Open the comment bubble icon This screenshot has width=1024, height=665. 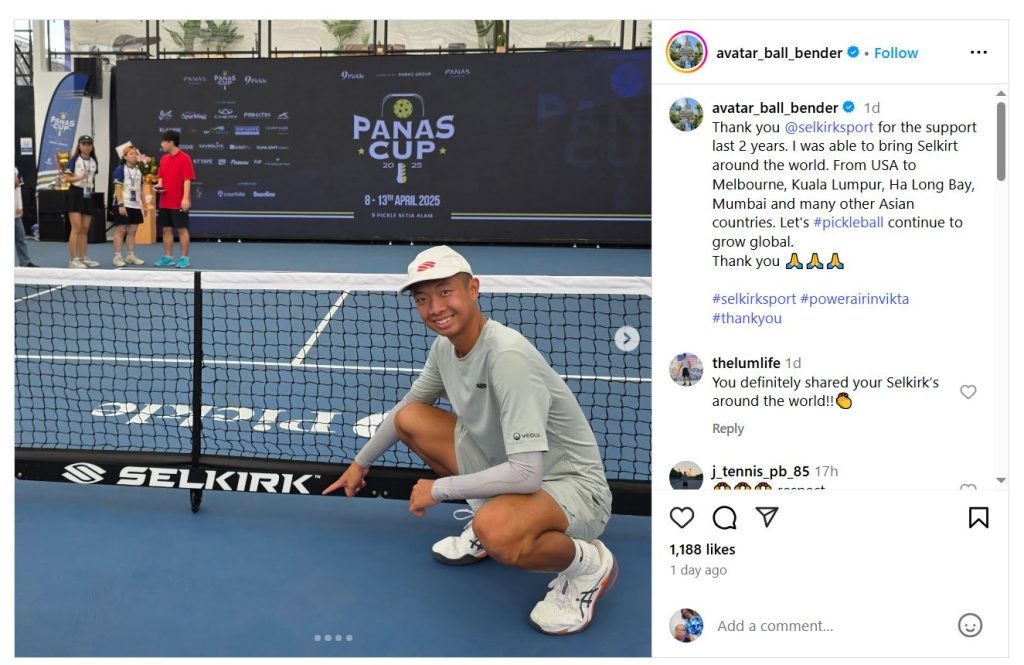[x=724, y=517]
